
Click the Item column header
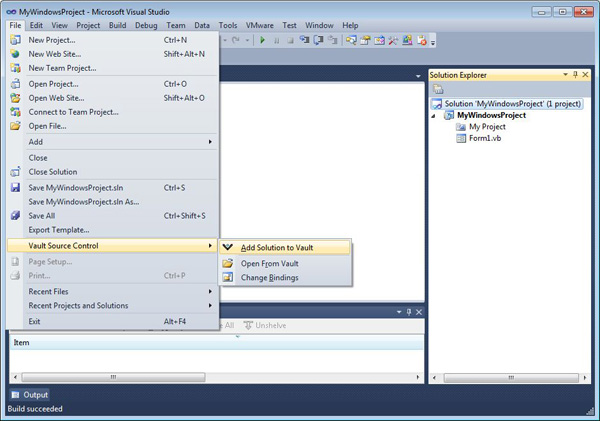tap(20, 343)
